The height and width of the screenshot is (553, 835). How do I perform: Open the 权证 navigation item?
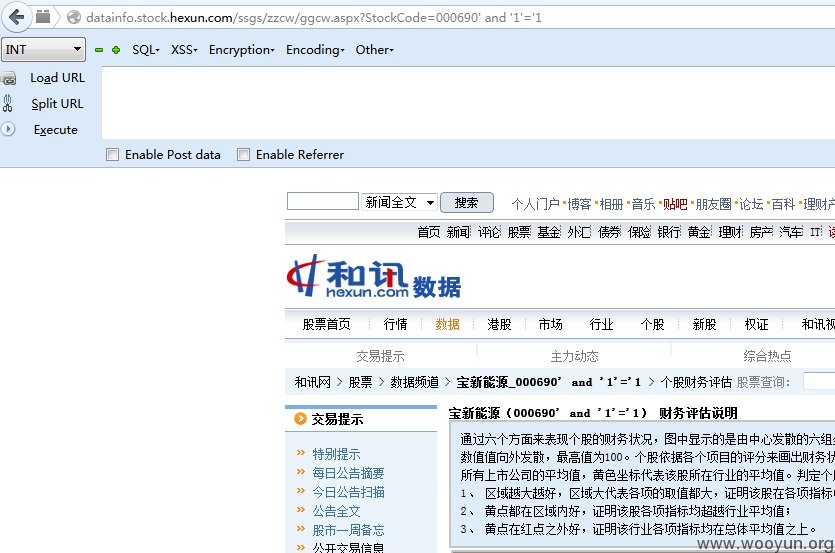click(756, 324)
